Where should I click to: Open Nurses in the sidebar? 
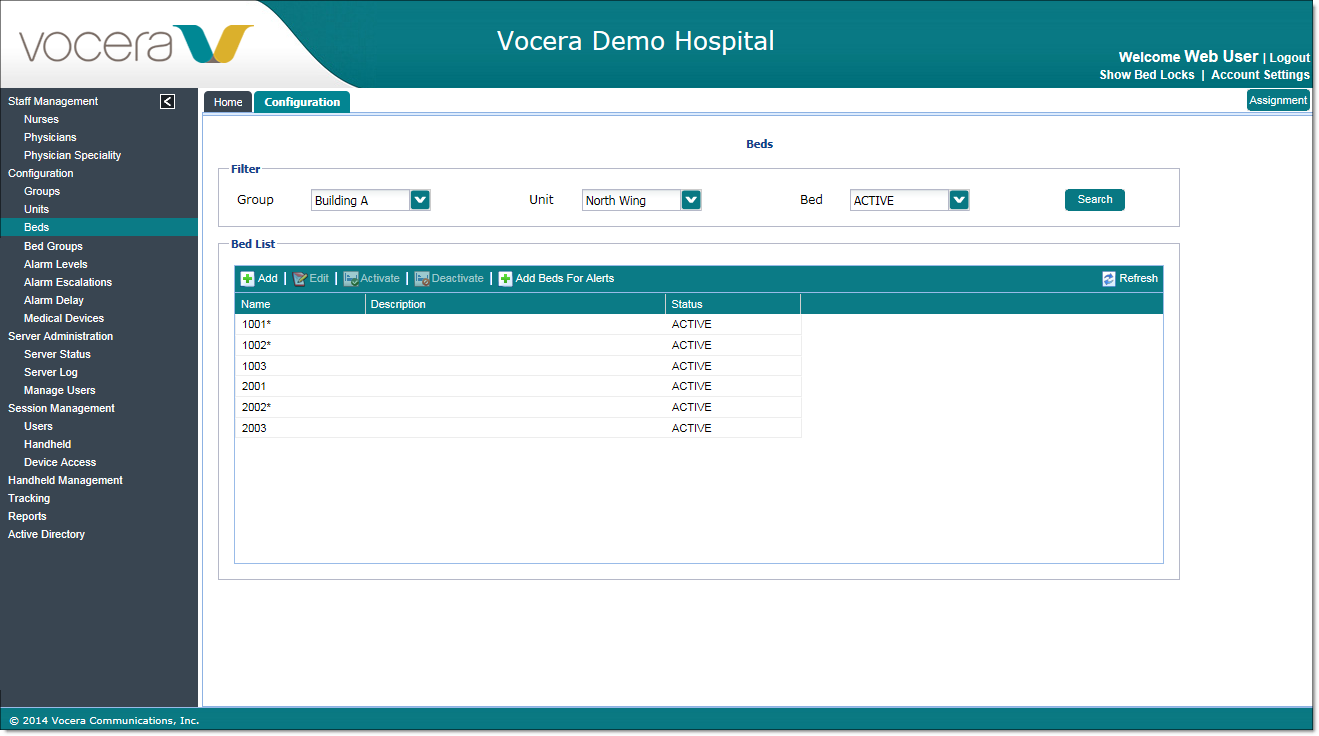[41, 119]
